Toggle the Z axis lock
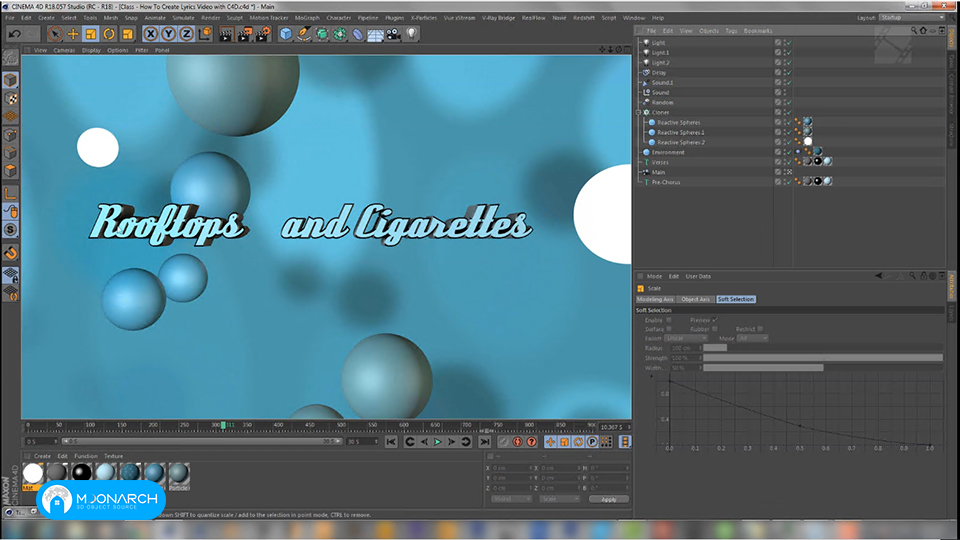 point(186,34)
